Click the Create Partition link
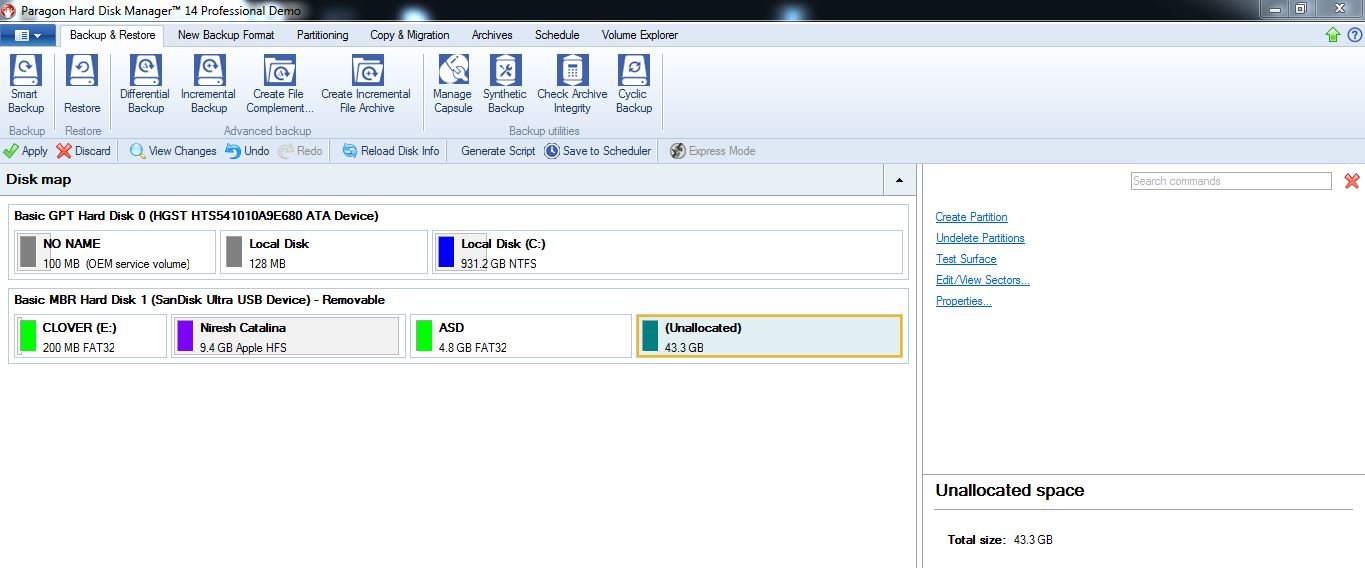The image size is (1365, 568). coord(971,217)
